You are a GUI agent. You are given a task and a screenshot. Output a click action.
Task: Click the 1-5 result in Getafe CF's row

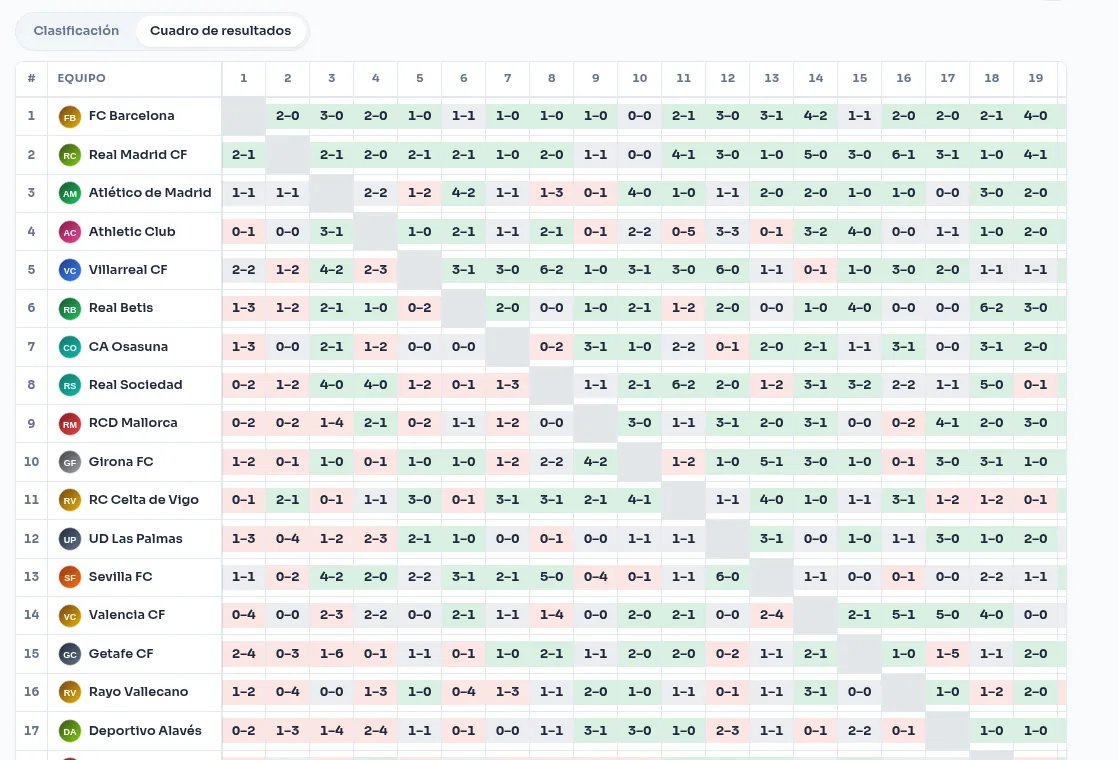[948, 653]
